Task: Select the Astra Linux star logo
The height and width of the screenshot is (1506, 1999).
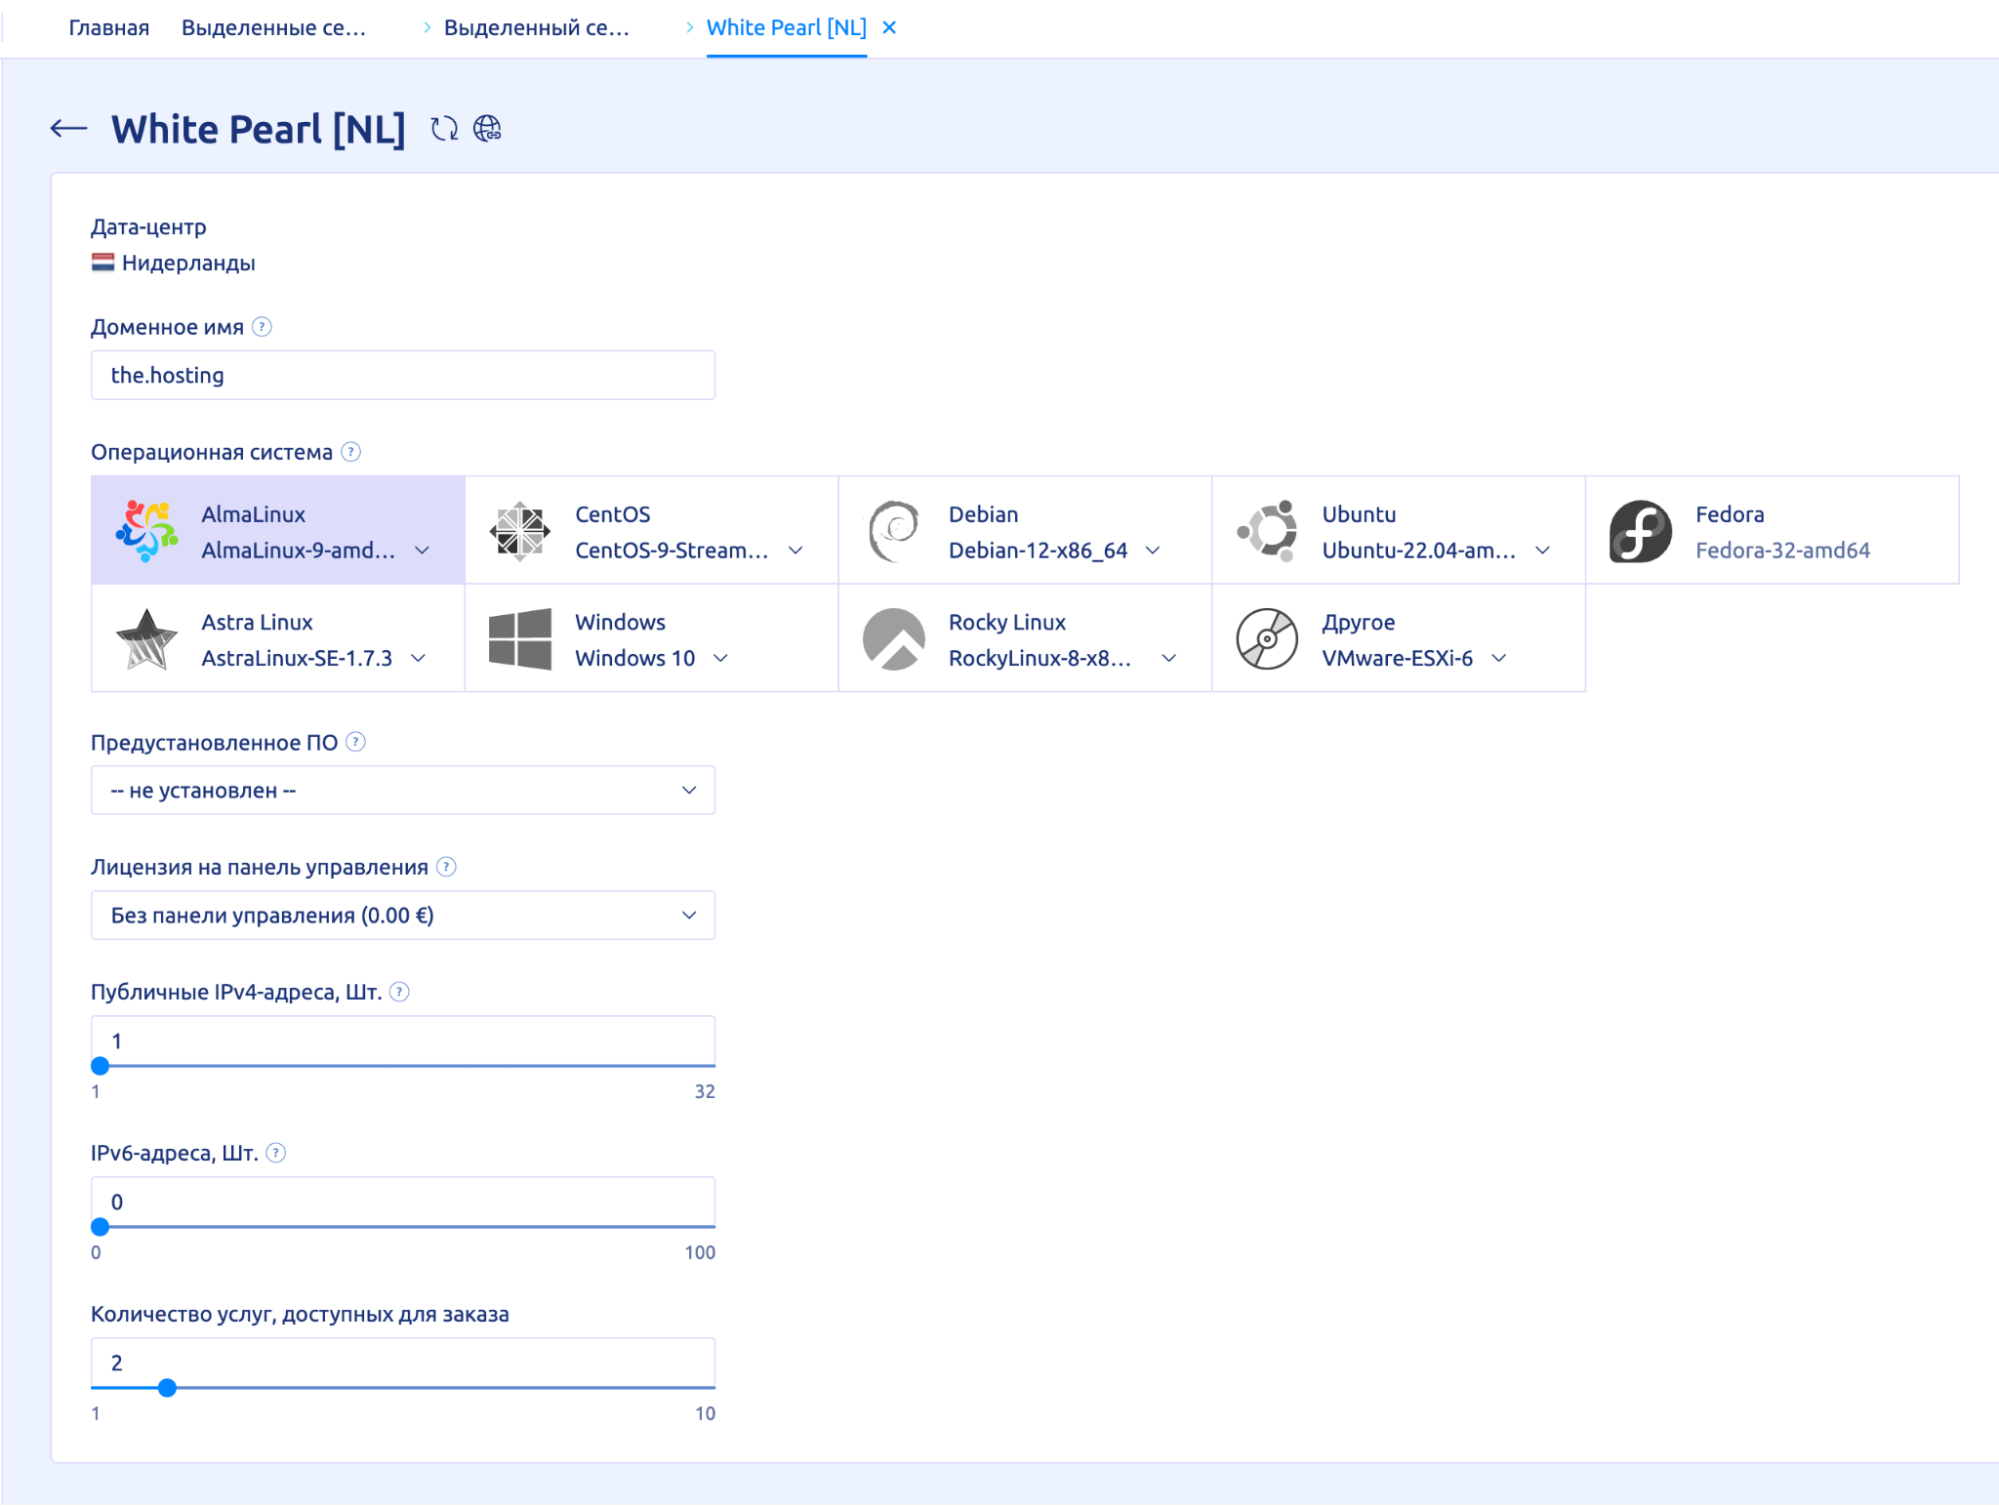Action: (147, 639)
